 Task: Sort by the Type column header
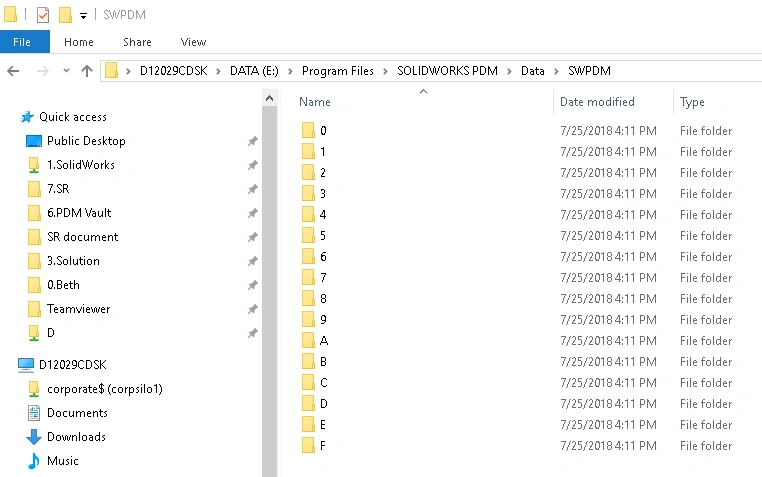pyautogui.click(x=692, y=102)
